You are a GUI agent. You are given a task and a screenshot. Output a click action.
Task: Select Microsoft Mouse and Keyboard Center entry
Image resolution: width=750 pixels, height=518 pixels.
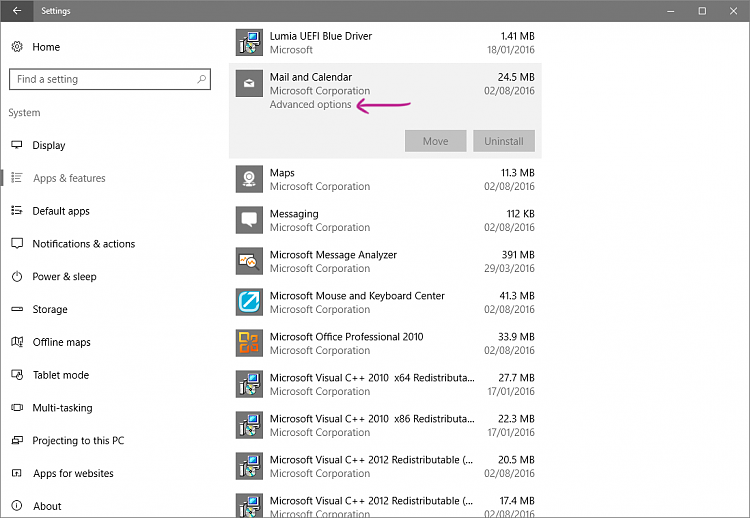coord(385,302)
